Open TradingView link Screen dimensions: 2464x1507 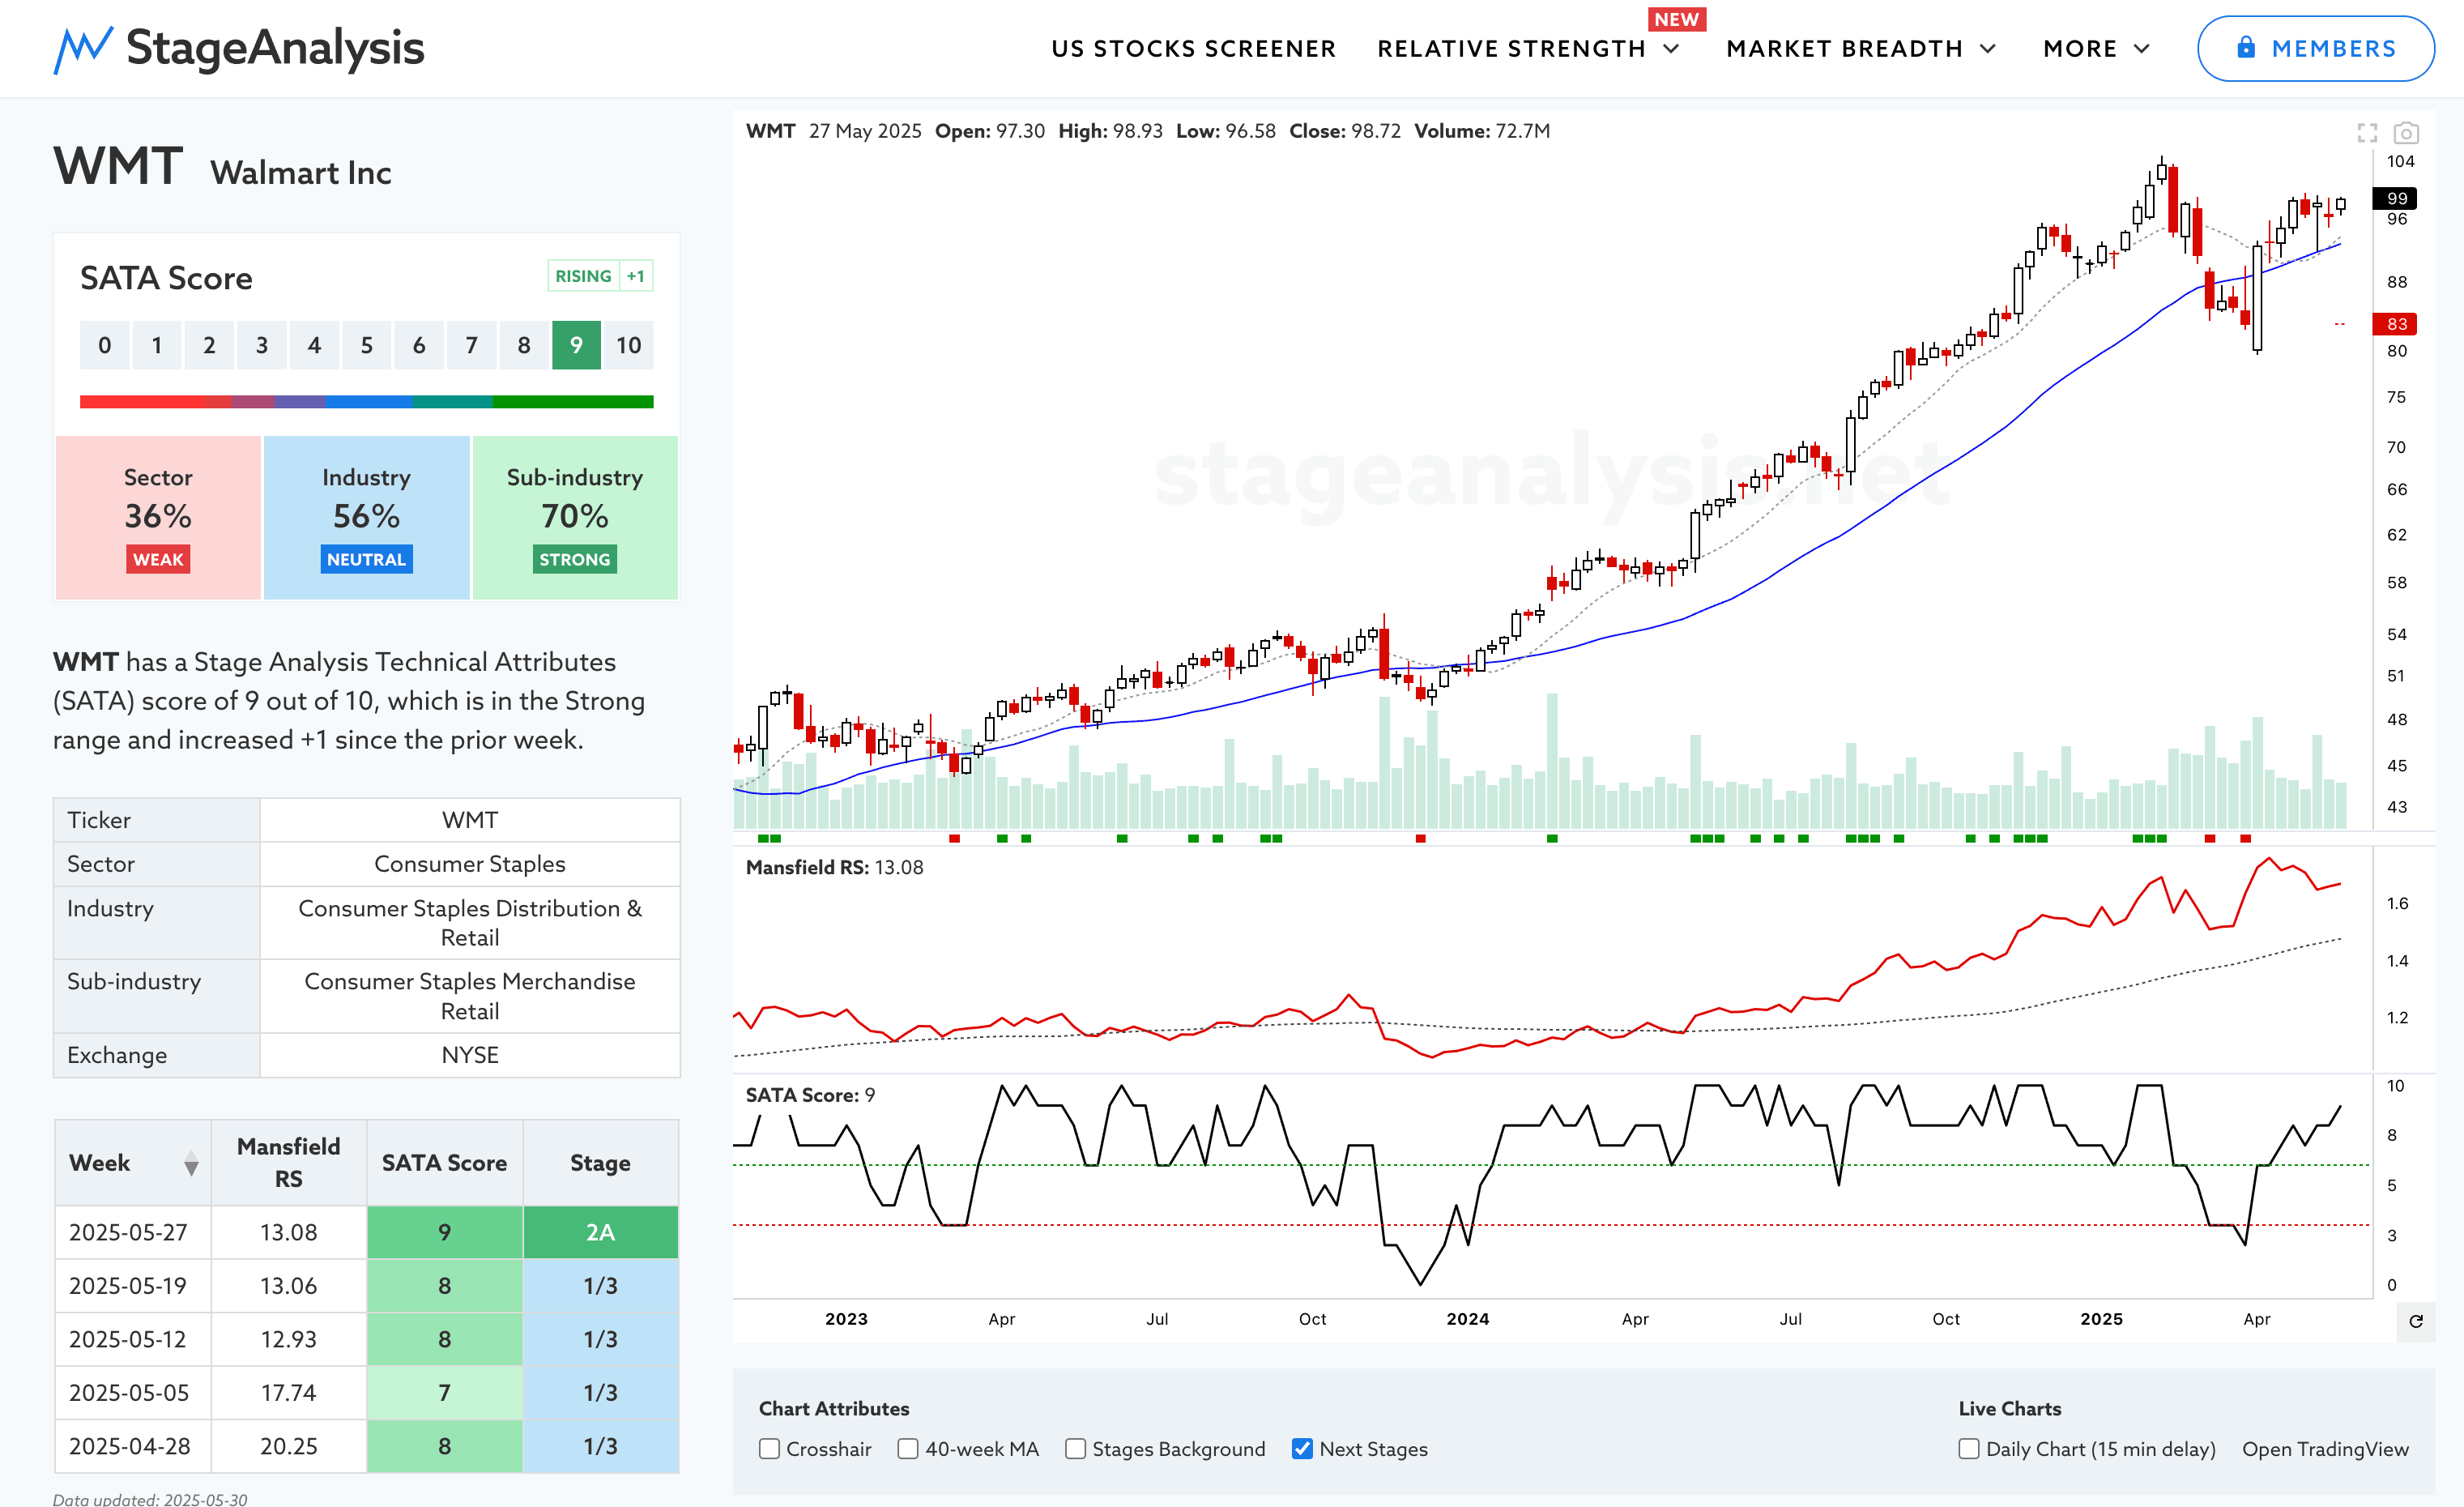point(2325,1449)
